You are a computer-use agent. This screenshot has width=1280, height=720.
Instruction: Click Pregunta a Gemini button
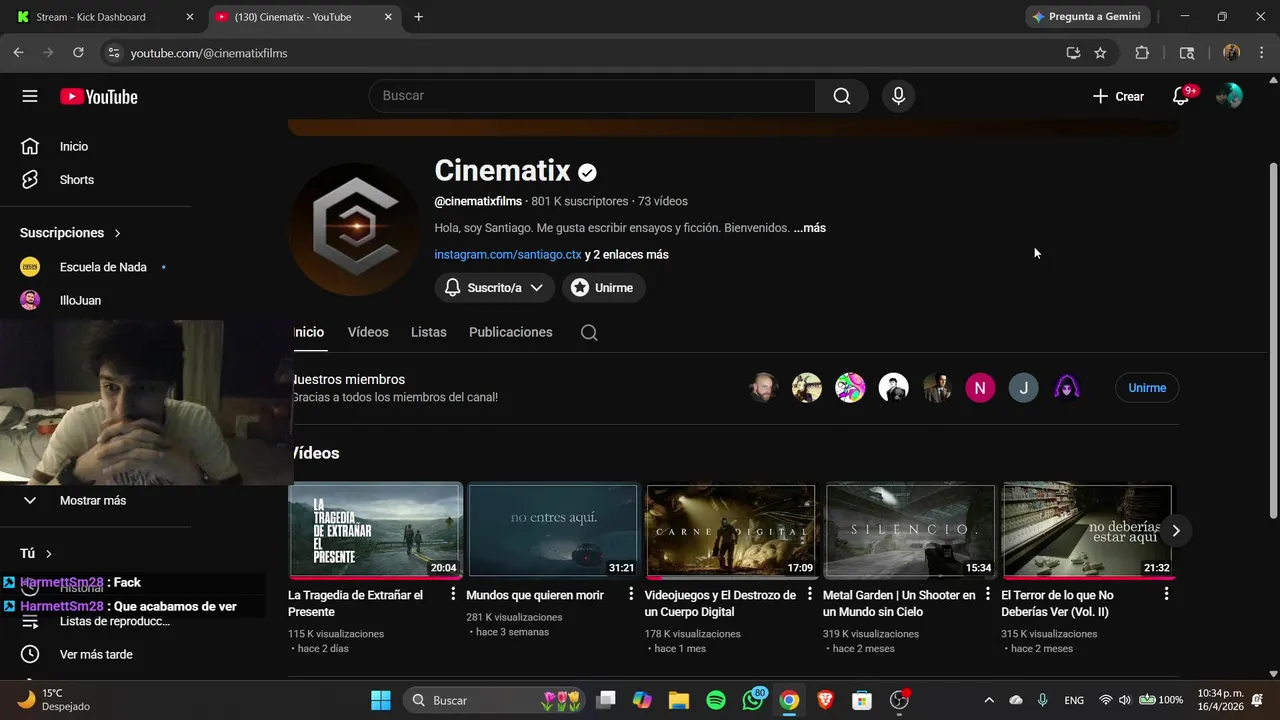[1087, 17]
